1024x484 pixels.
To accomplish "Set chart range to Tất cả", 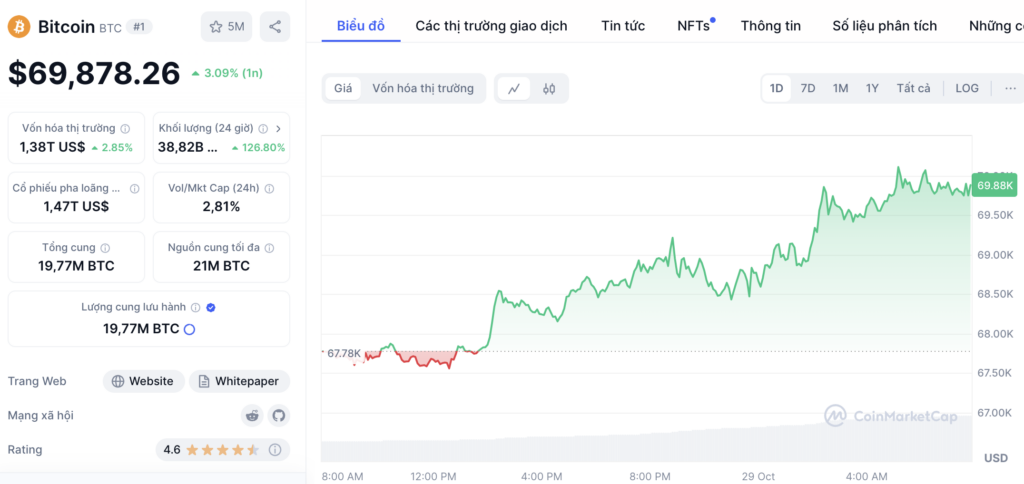I will coord(913,88).
